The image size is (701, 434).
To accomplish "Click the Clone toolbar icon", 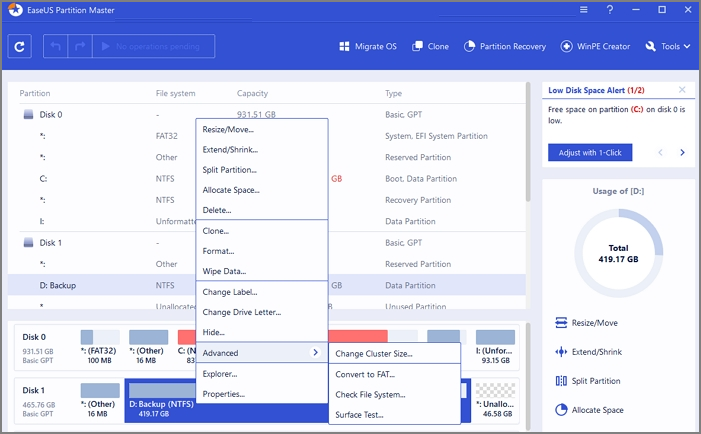I will coord(417,46).
